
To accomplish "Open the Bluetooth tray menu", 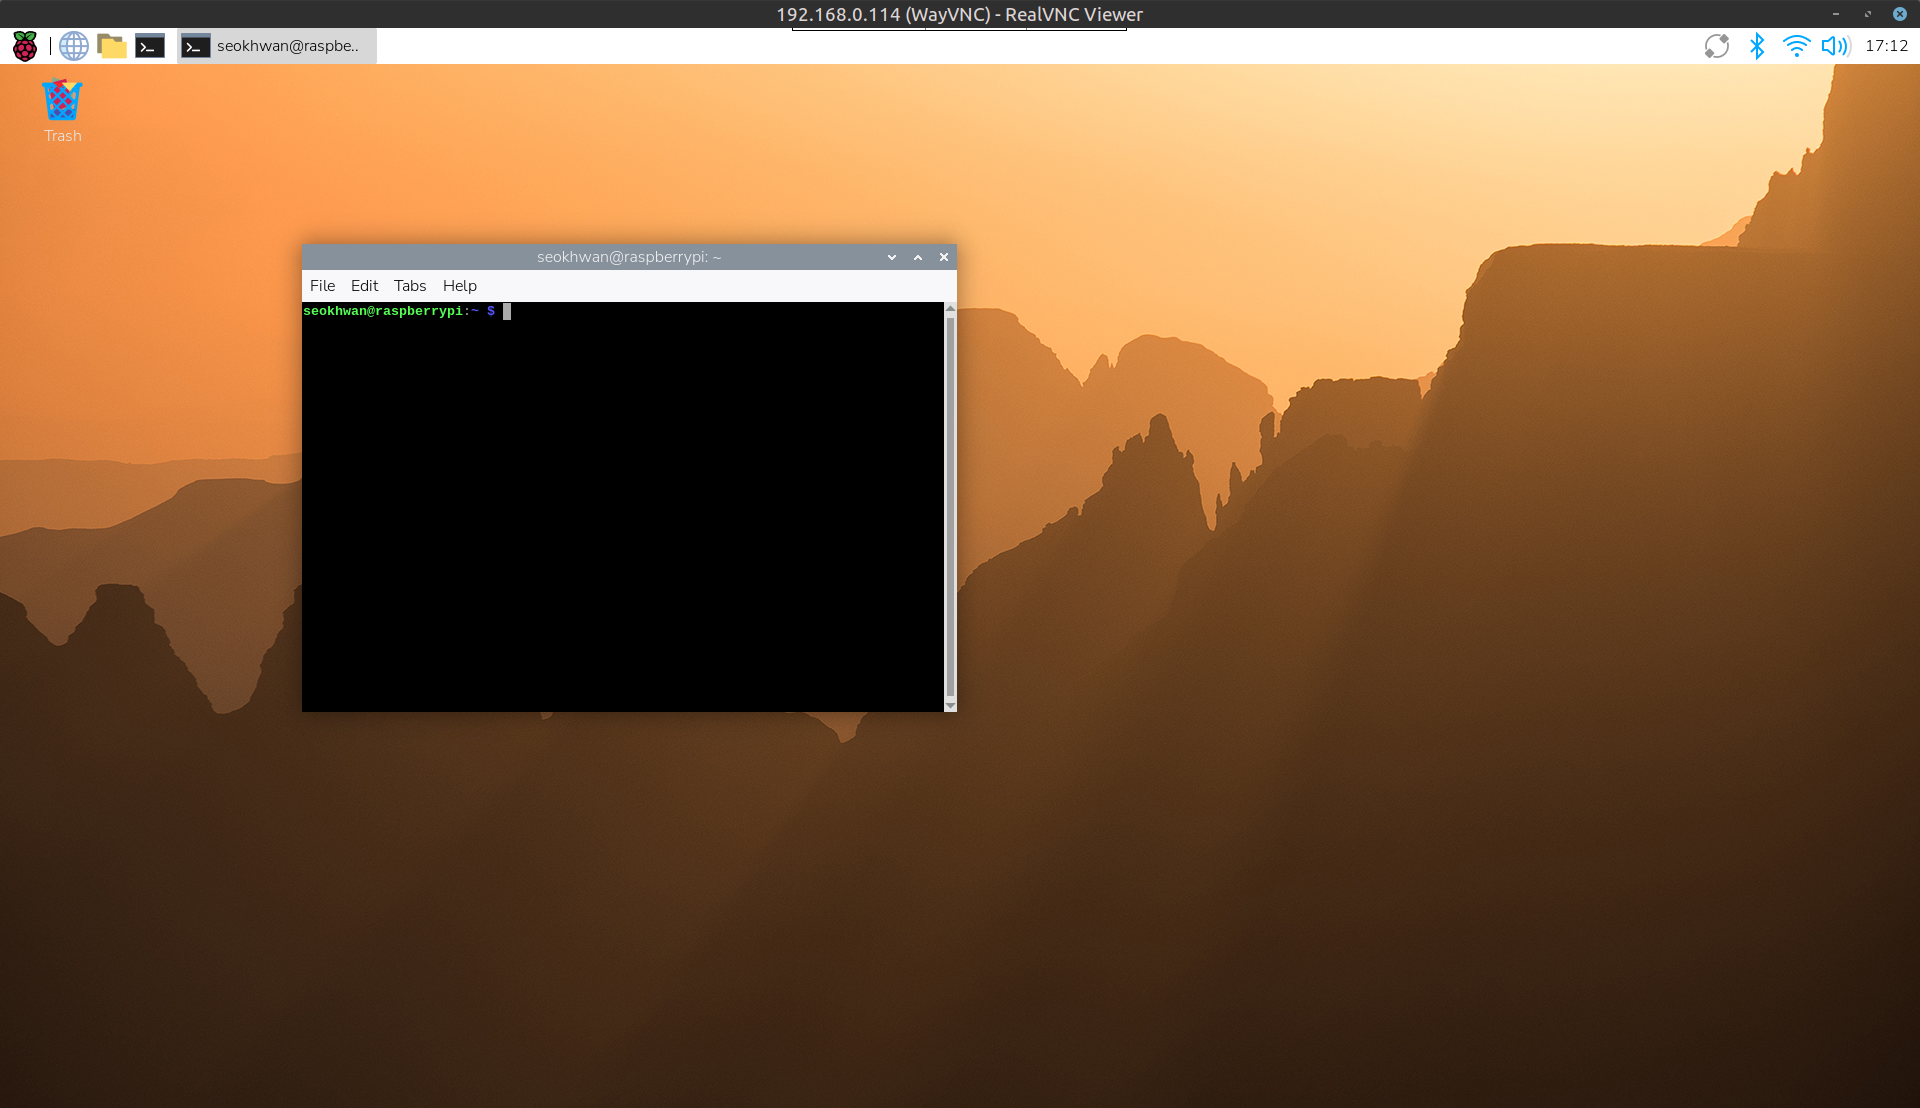I will pyautogui.click(x=1757, y=46).
